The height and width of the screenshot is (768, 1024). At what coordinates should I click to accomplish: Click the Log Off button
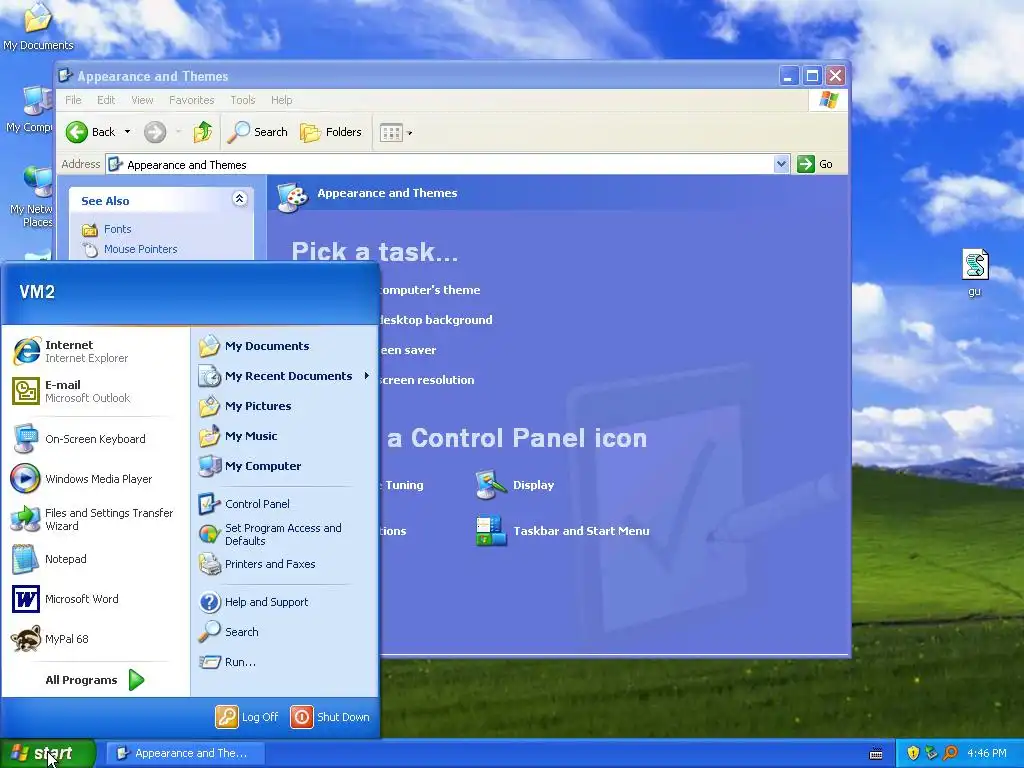247,716
